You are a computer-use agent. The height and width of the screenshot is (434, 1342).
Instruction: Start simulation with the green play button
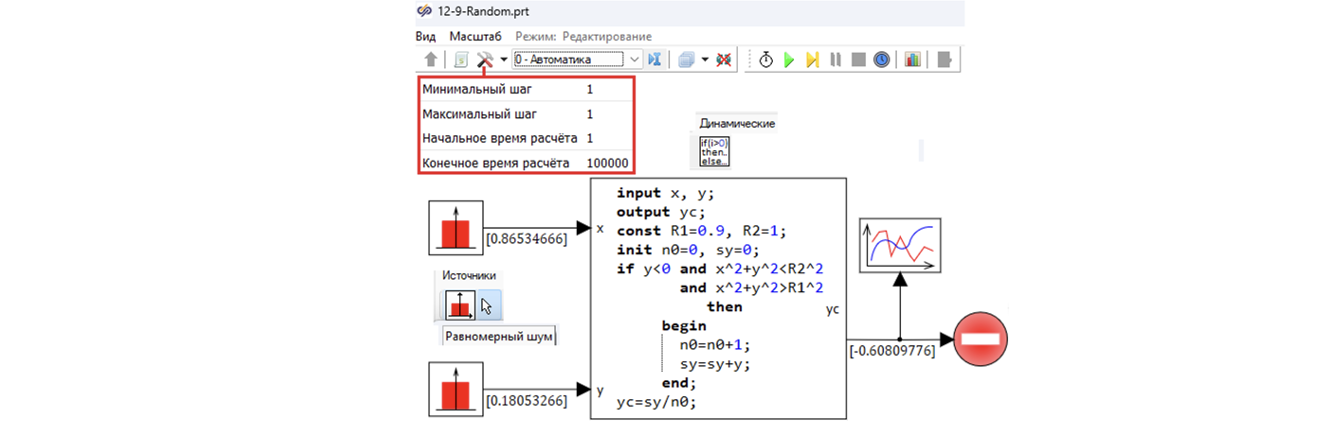789,59
